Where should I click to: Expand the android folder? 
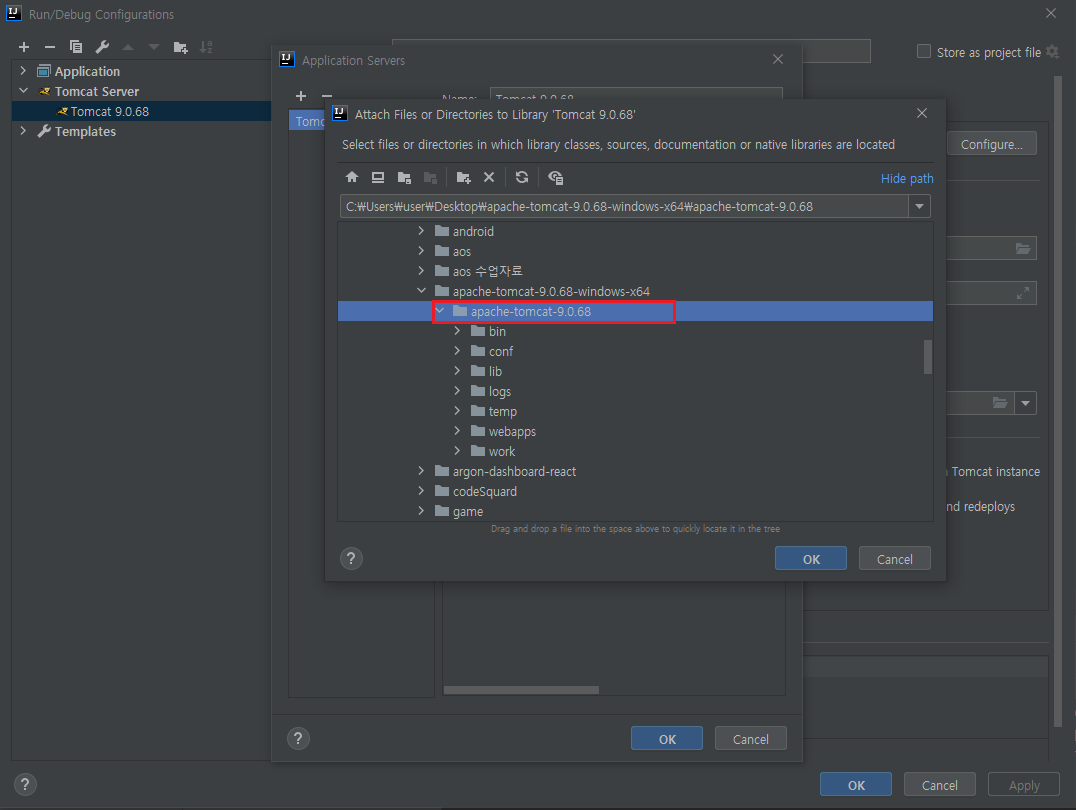click(421, 231)
